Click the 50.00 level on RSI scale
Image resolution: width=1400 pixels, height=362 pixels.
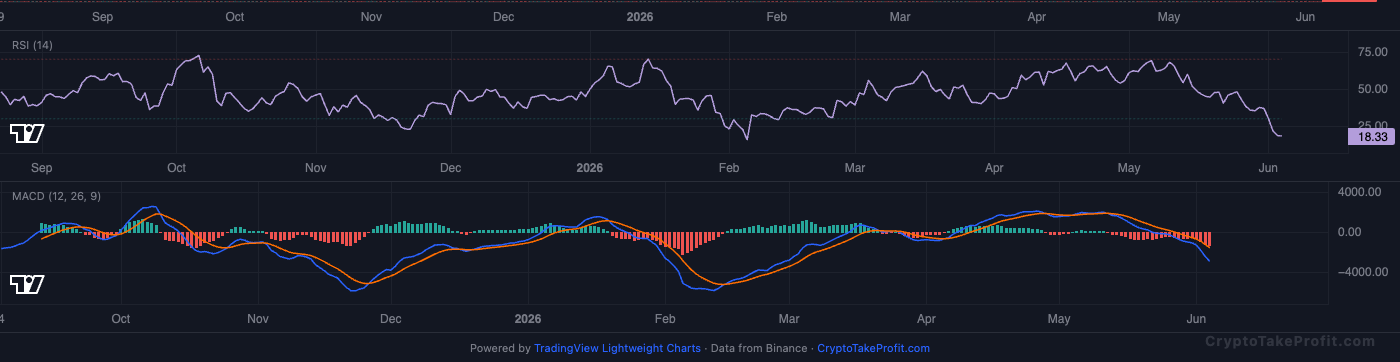pyautogui.click(x=1372, y=89)
